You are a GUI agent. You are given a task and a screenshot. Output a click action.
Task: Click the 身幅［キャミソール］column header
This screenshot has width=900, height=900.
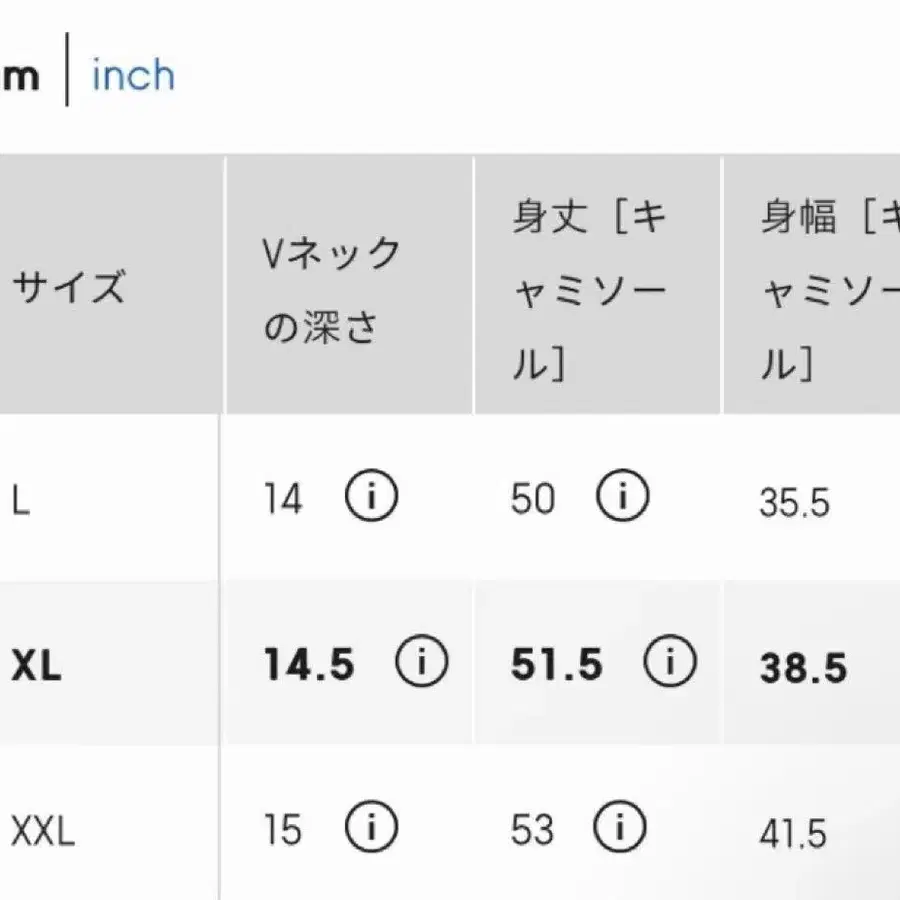click(x=820, y=285)
